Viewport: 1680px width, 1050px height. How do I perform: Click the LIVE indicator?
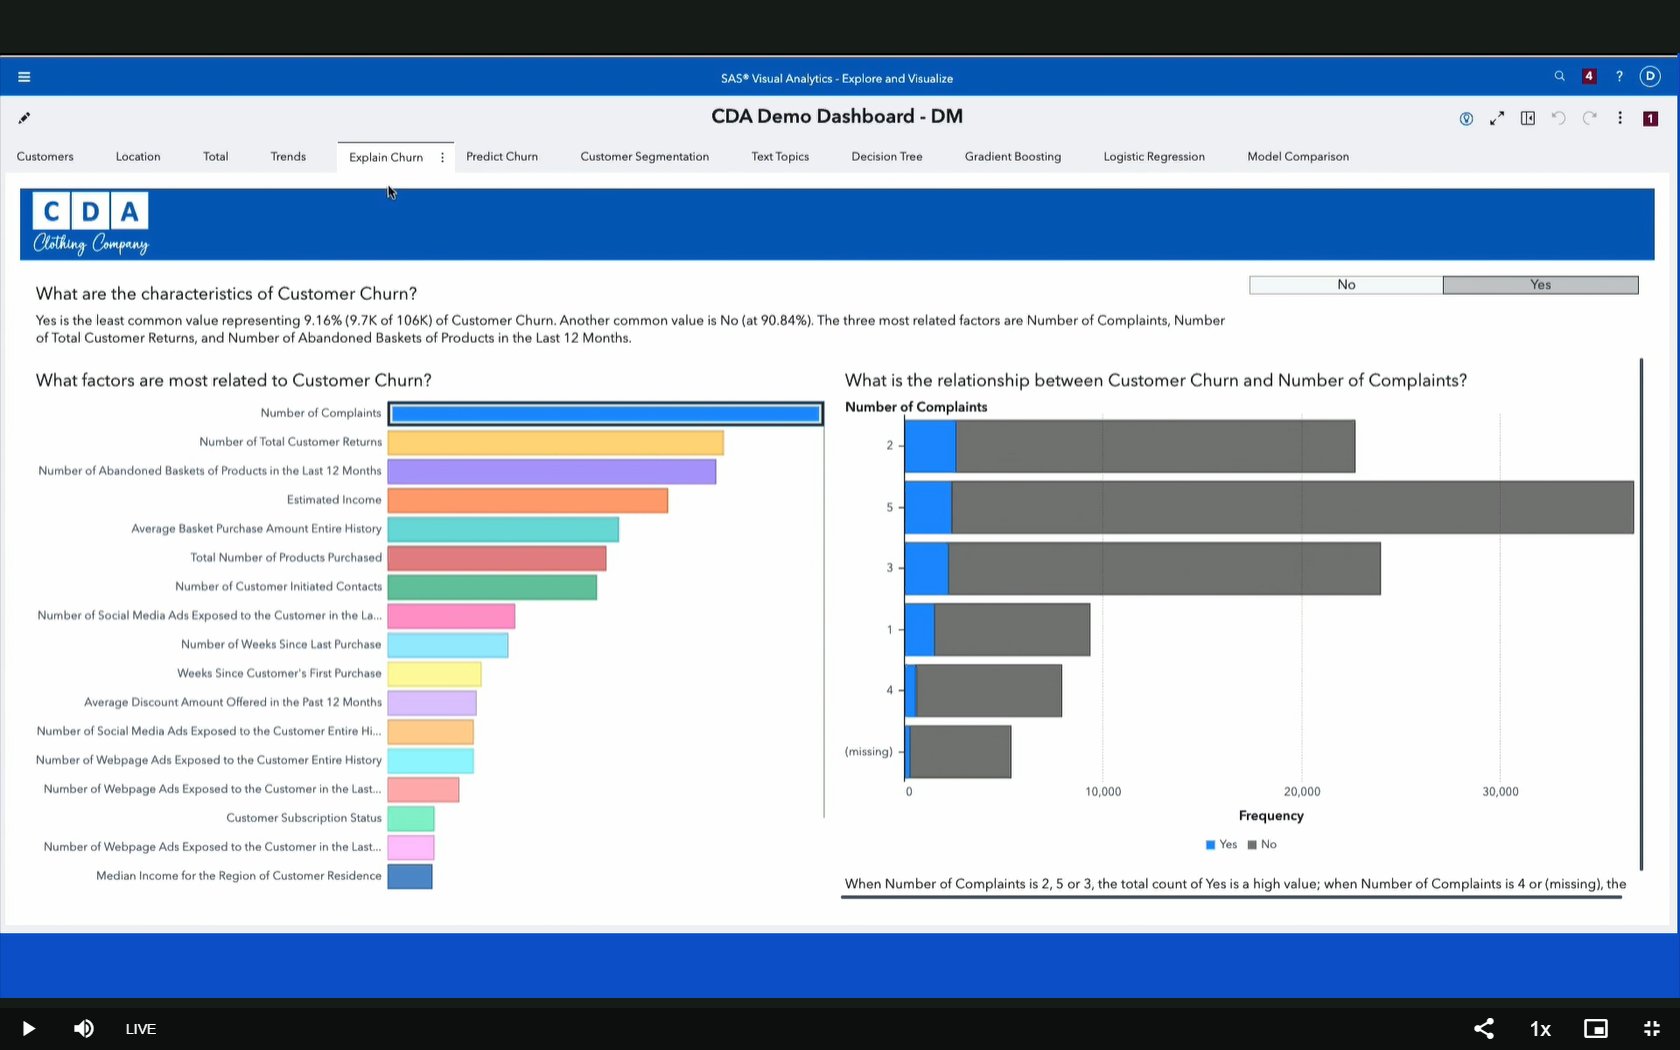pyautogui.click(x=141, y=1028)
